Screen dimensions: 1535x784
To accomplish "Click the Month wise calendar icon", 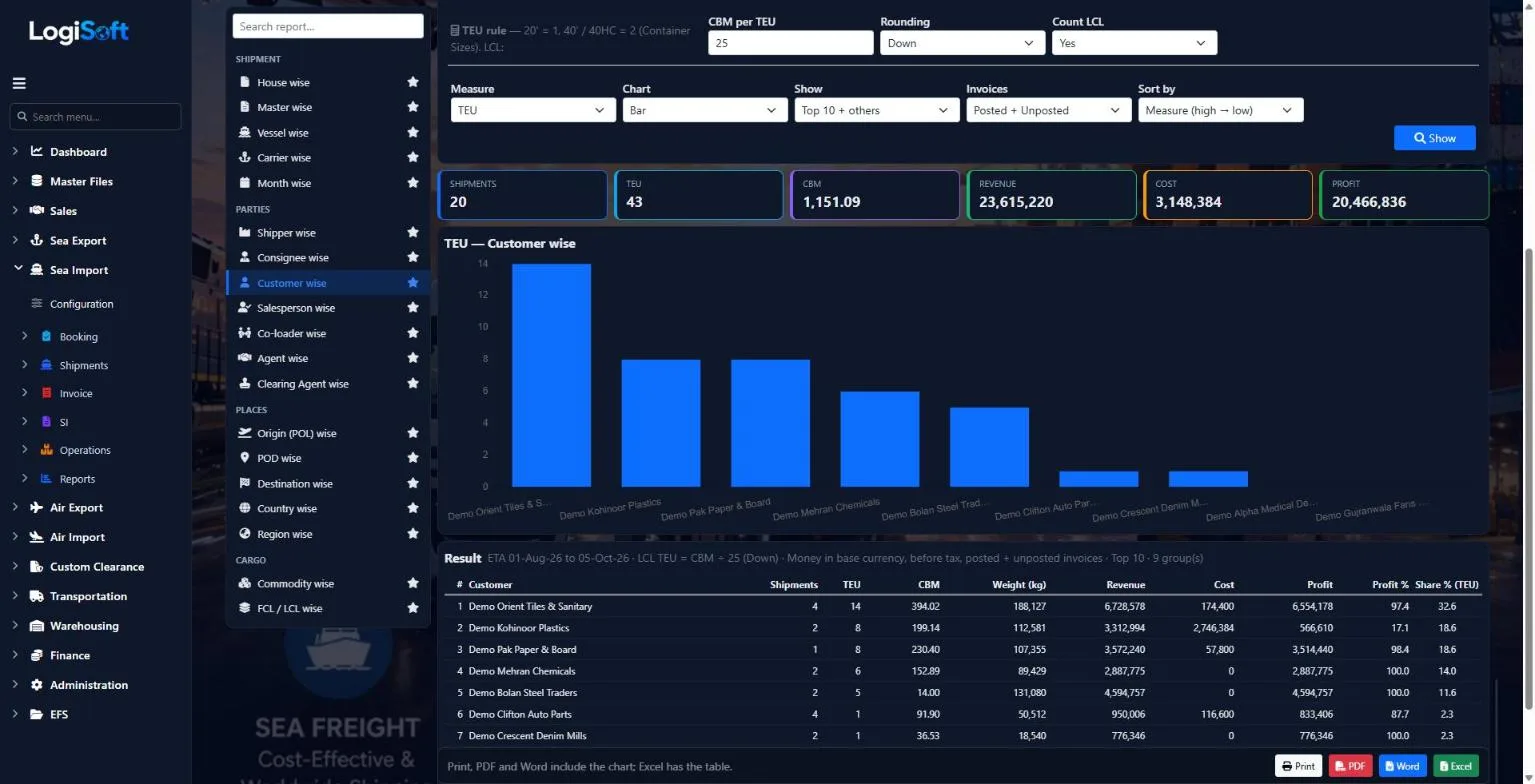I will 245,183.
